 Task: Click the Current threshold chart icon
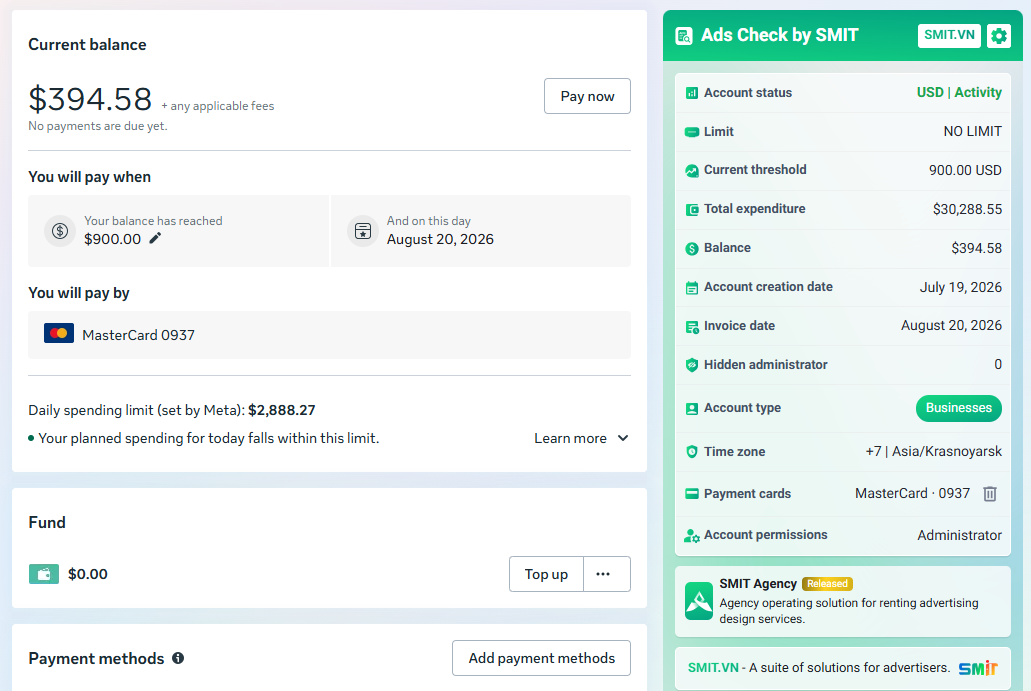point(692,170)
